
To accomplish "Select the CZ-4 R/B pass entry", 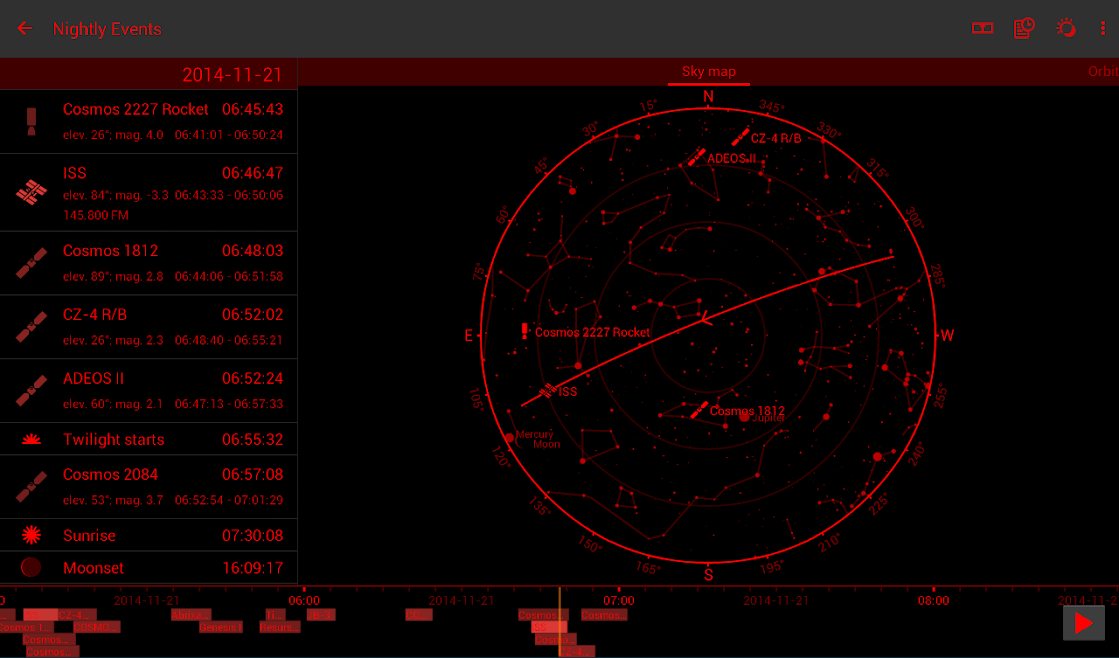I will (149, 326).
